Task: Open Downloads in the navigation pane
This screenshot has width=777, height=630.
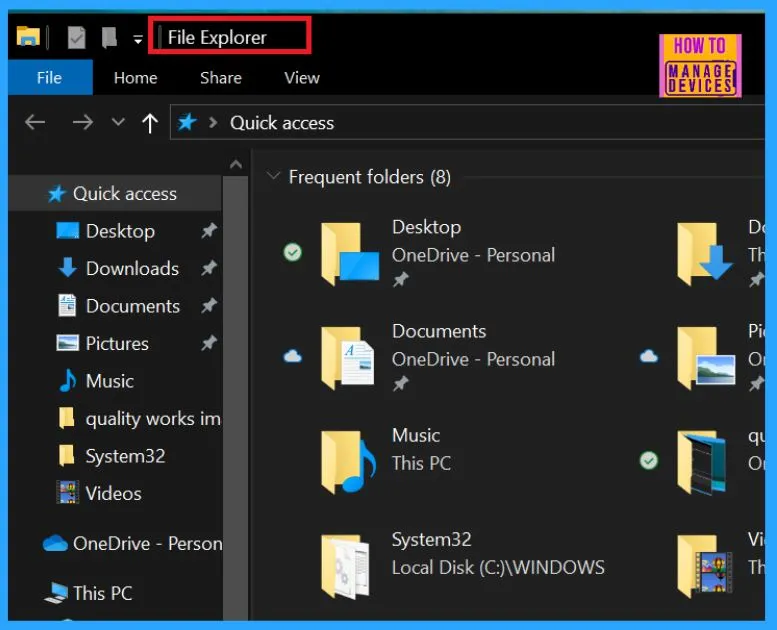Action: pos(132,268)
